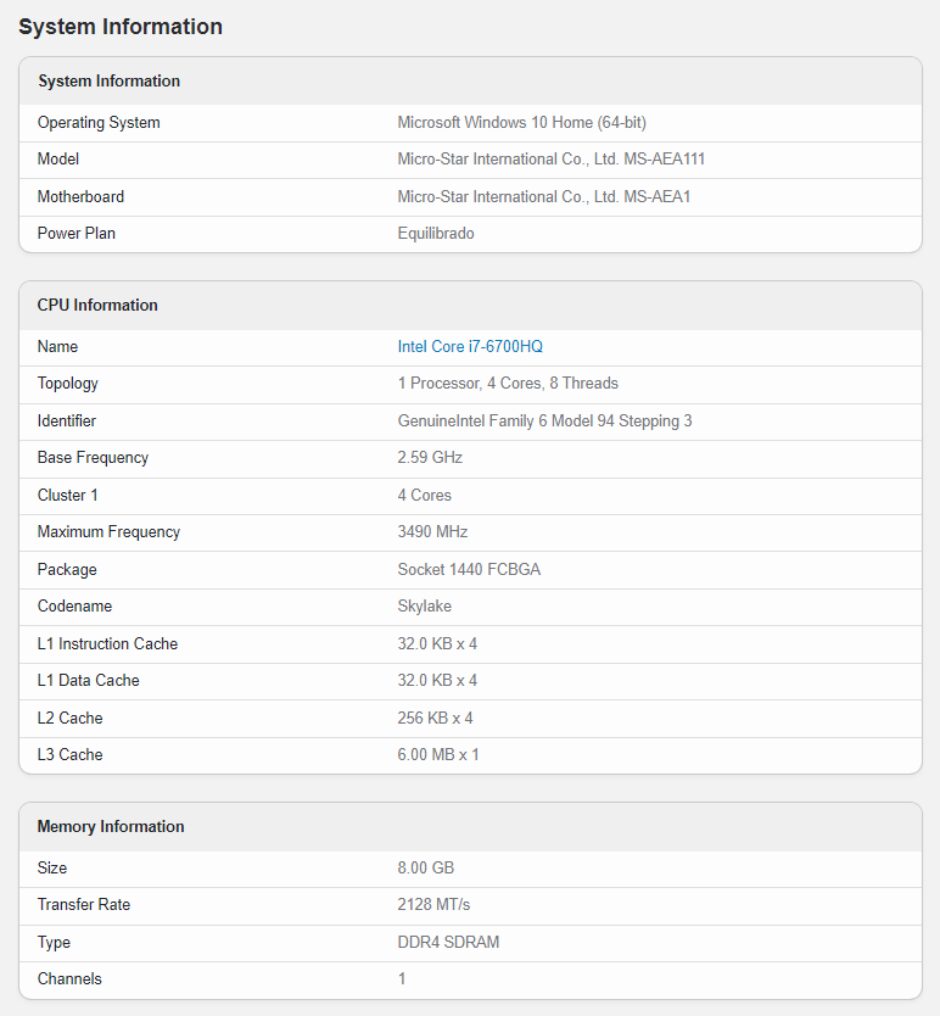Image resolution: width=940 pixels, height=1016 pixels.
Task: Select '1 Processor, 4 Cores, 8 Threads'
Action: (x=508, y=384)
